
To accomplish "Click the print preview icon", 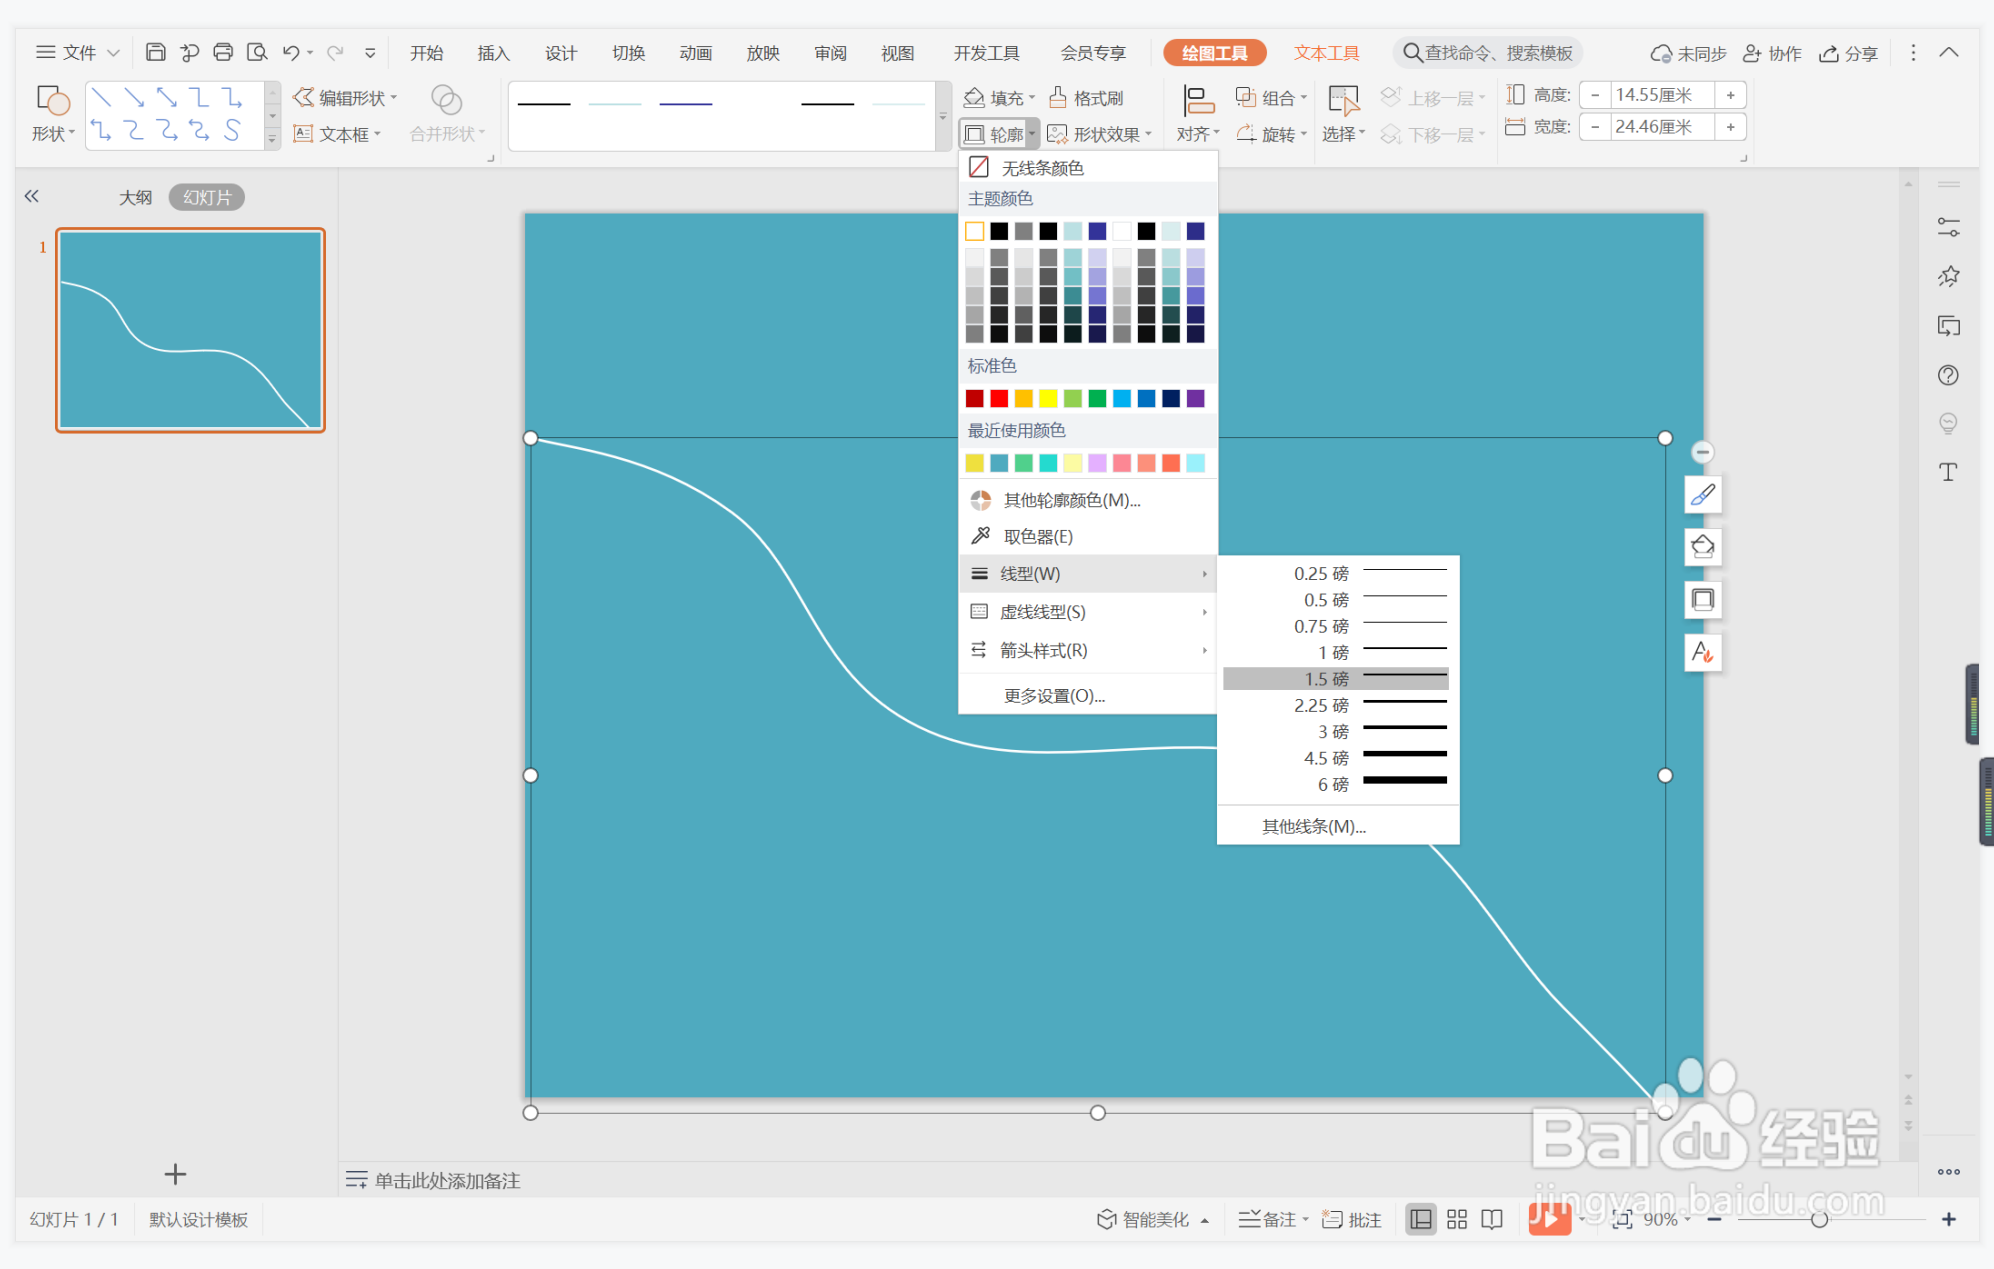I will tap(257, 53).
